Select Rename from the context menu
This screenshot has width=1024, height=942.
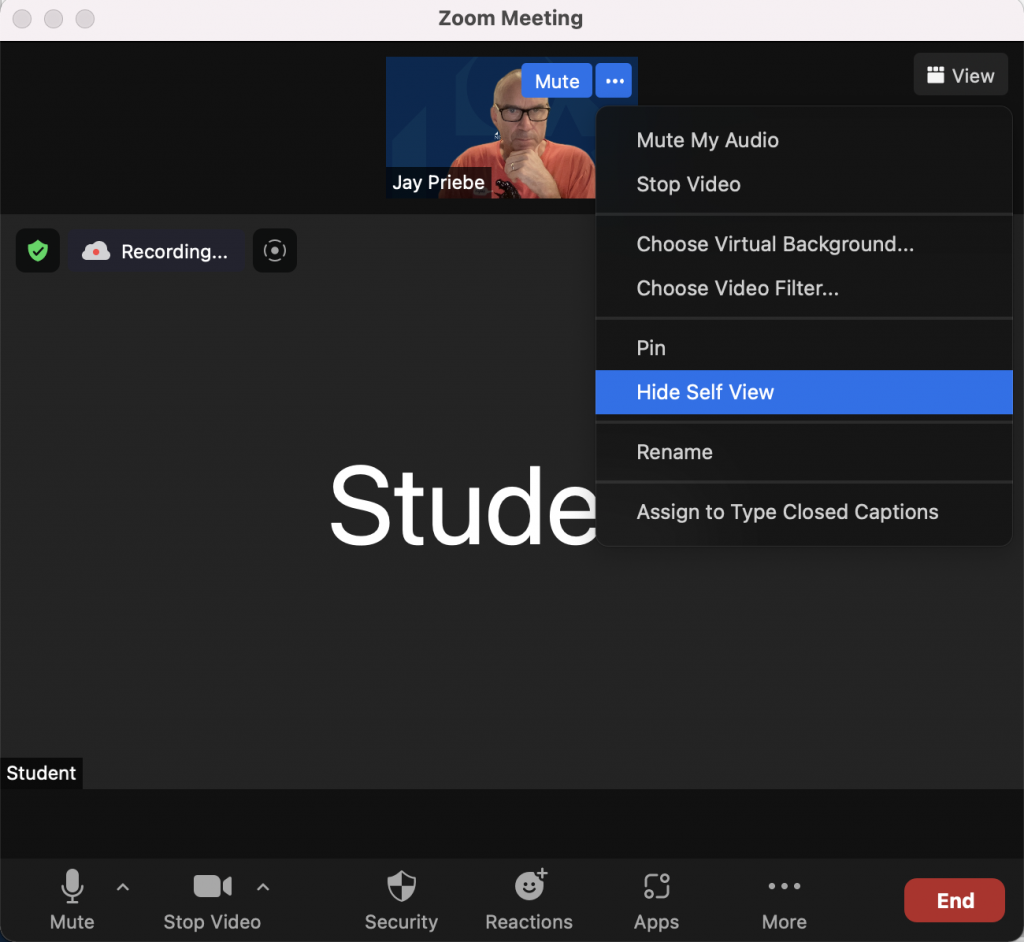click(674, 452)
